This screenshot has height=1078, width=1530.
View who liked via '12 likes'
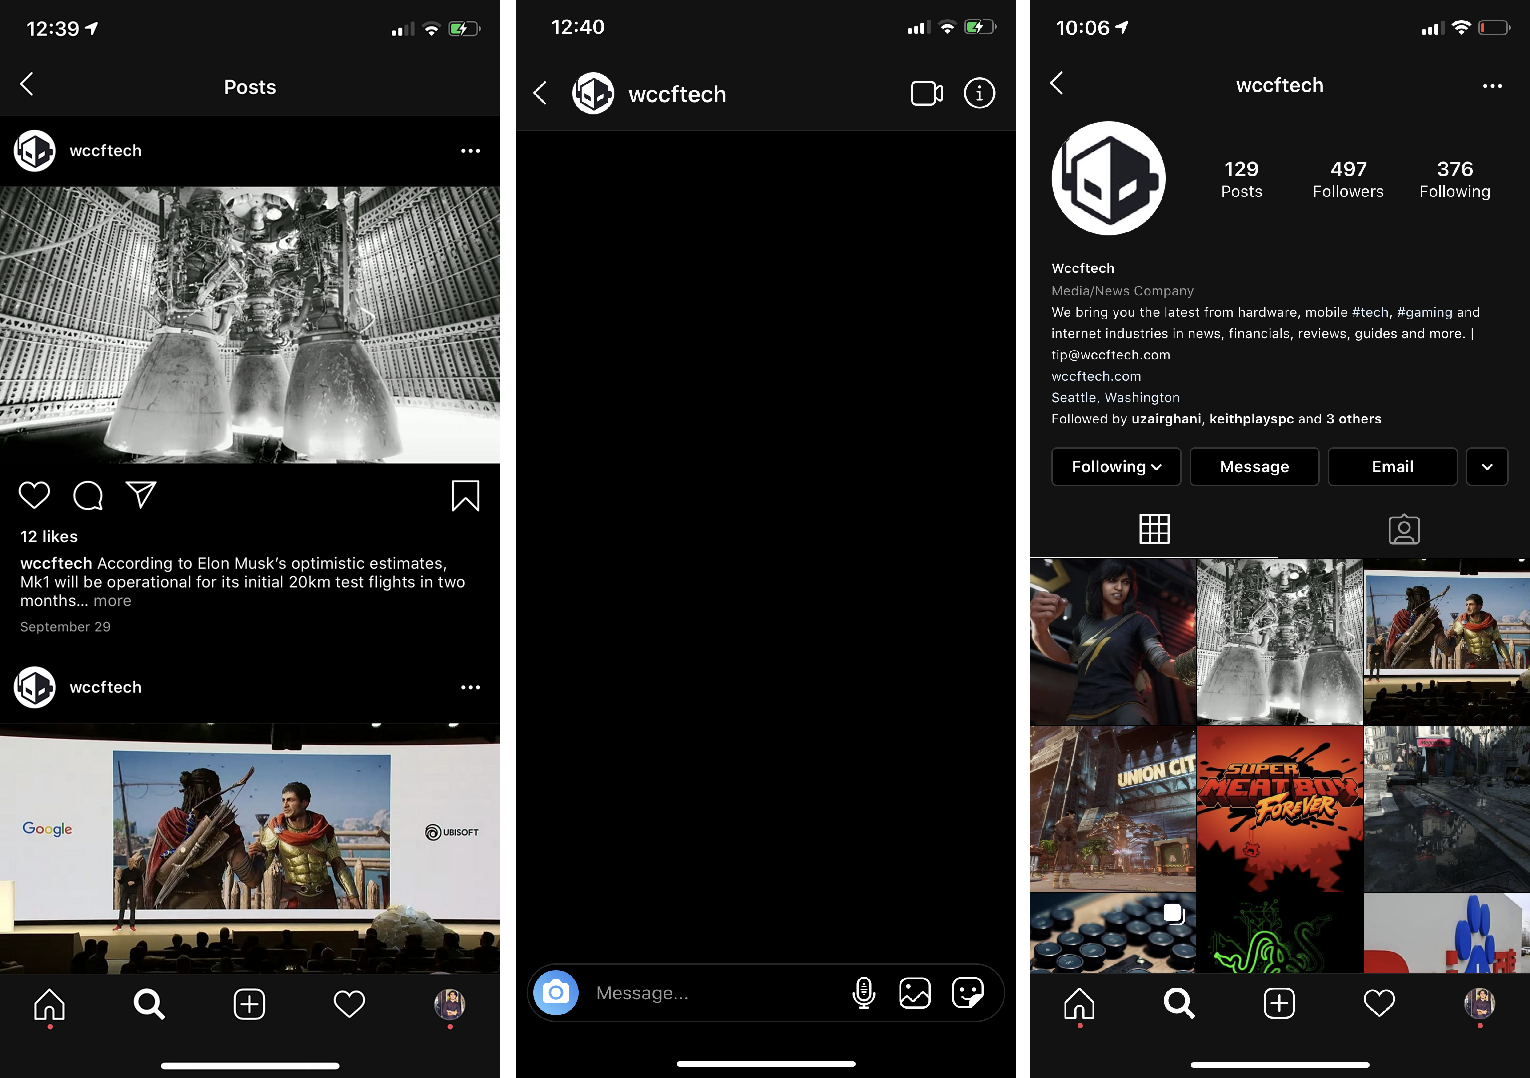49,537
